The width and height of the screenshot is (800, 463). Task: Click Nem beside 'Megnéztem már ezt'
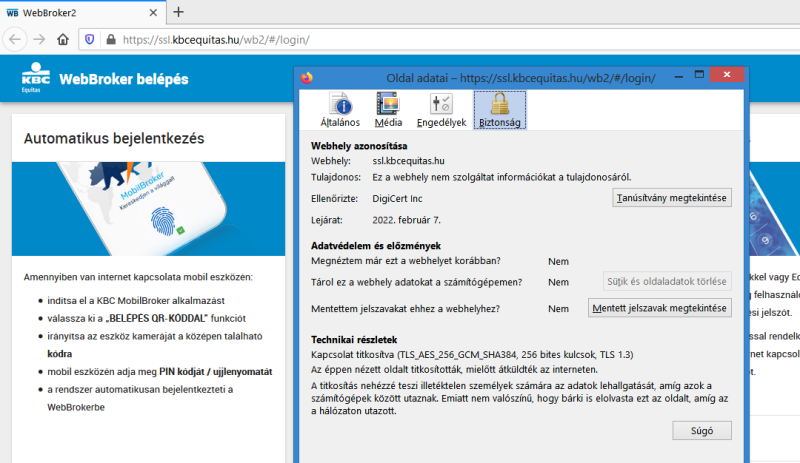point(558,261)
